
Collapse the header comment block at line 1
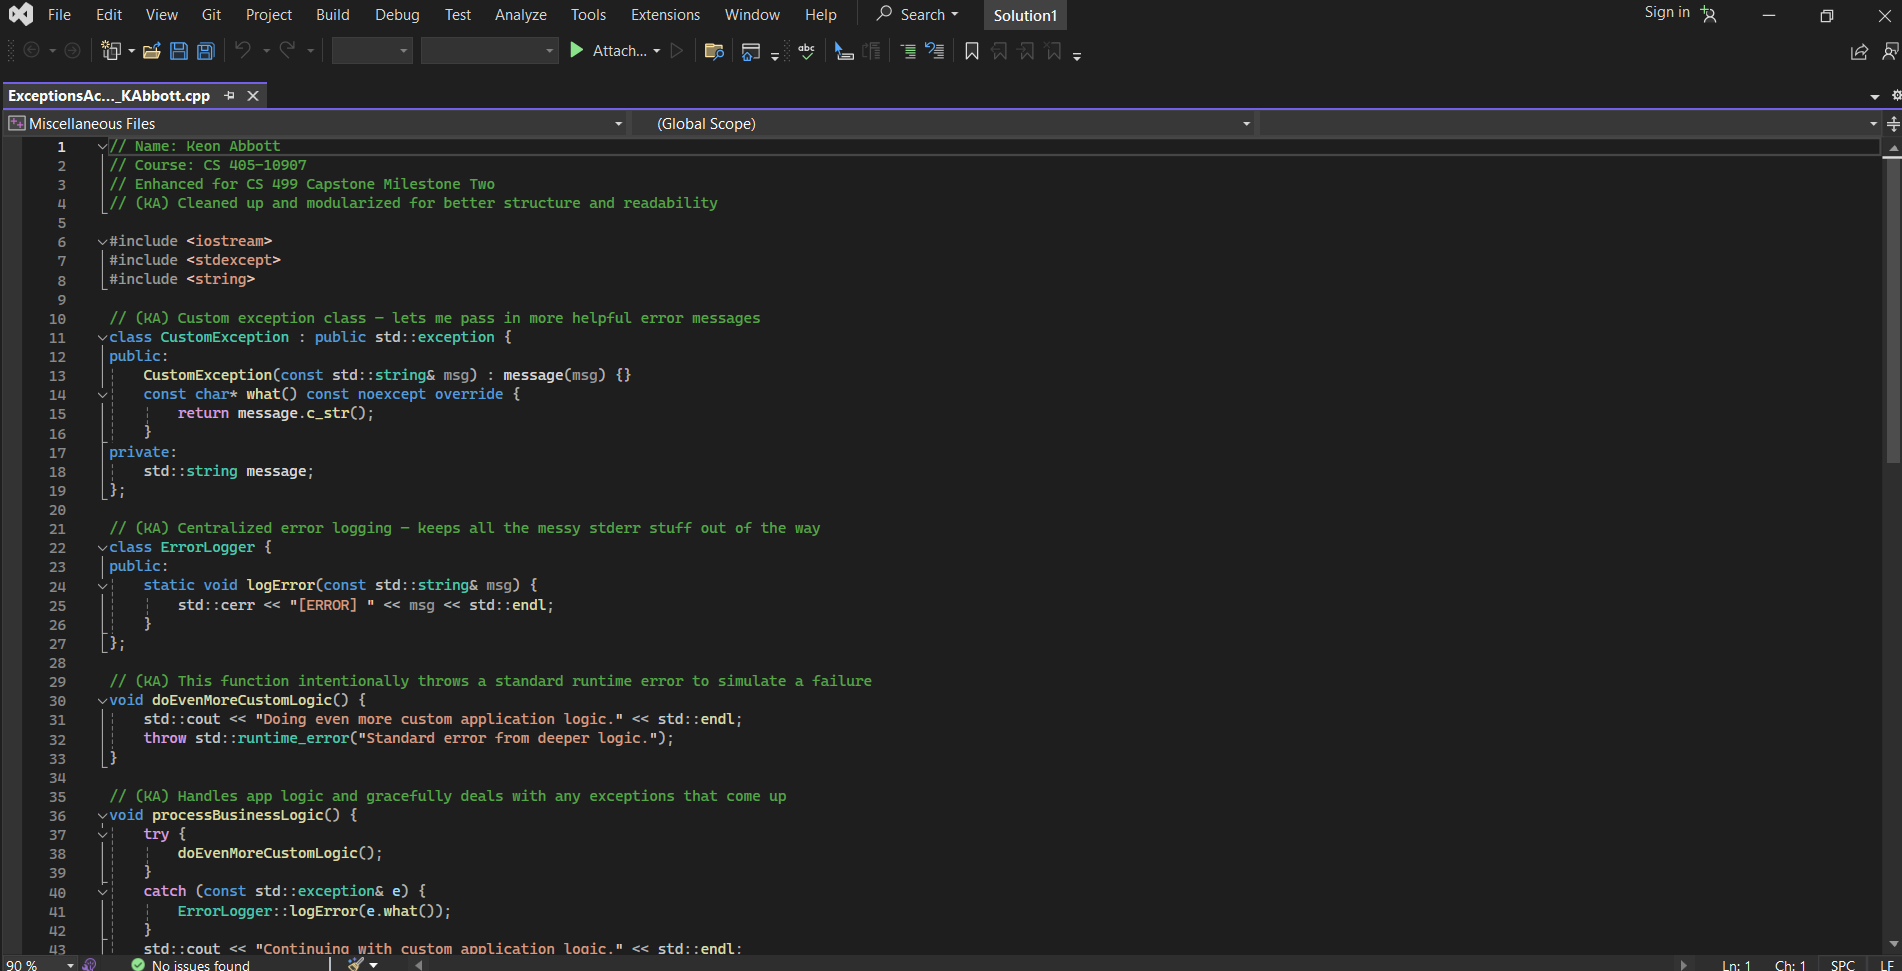pyautogui.click(x=102, y=146)
